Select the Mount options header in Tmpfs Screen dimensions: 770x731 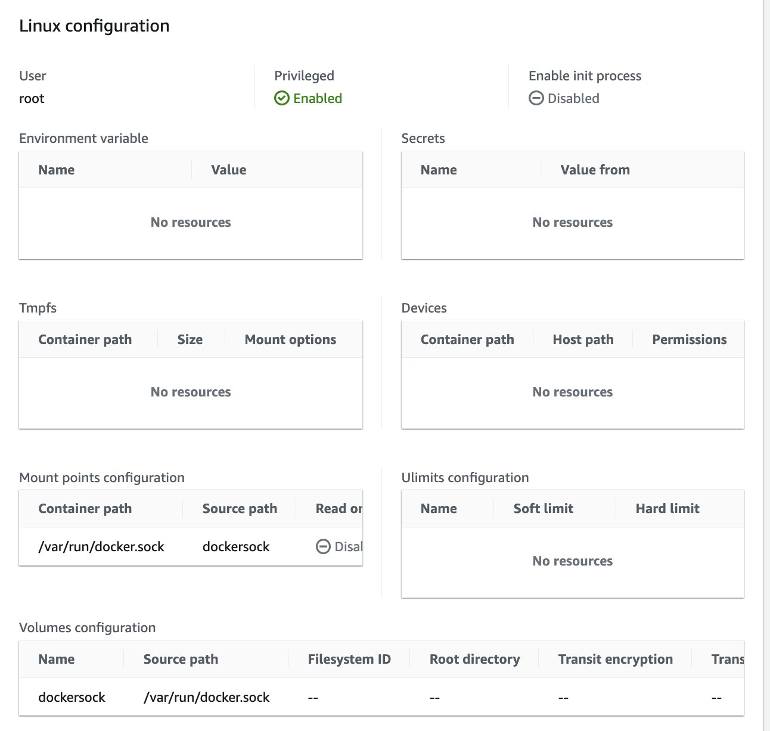point(290,340)
